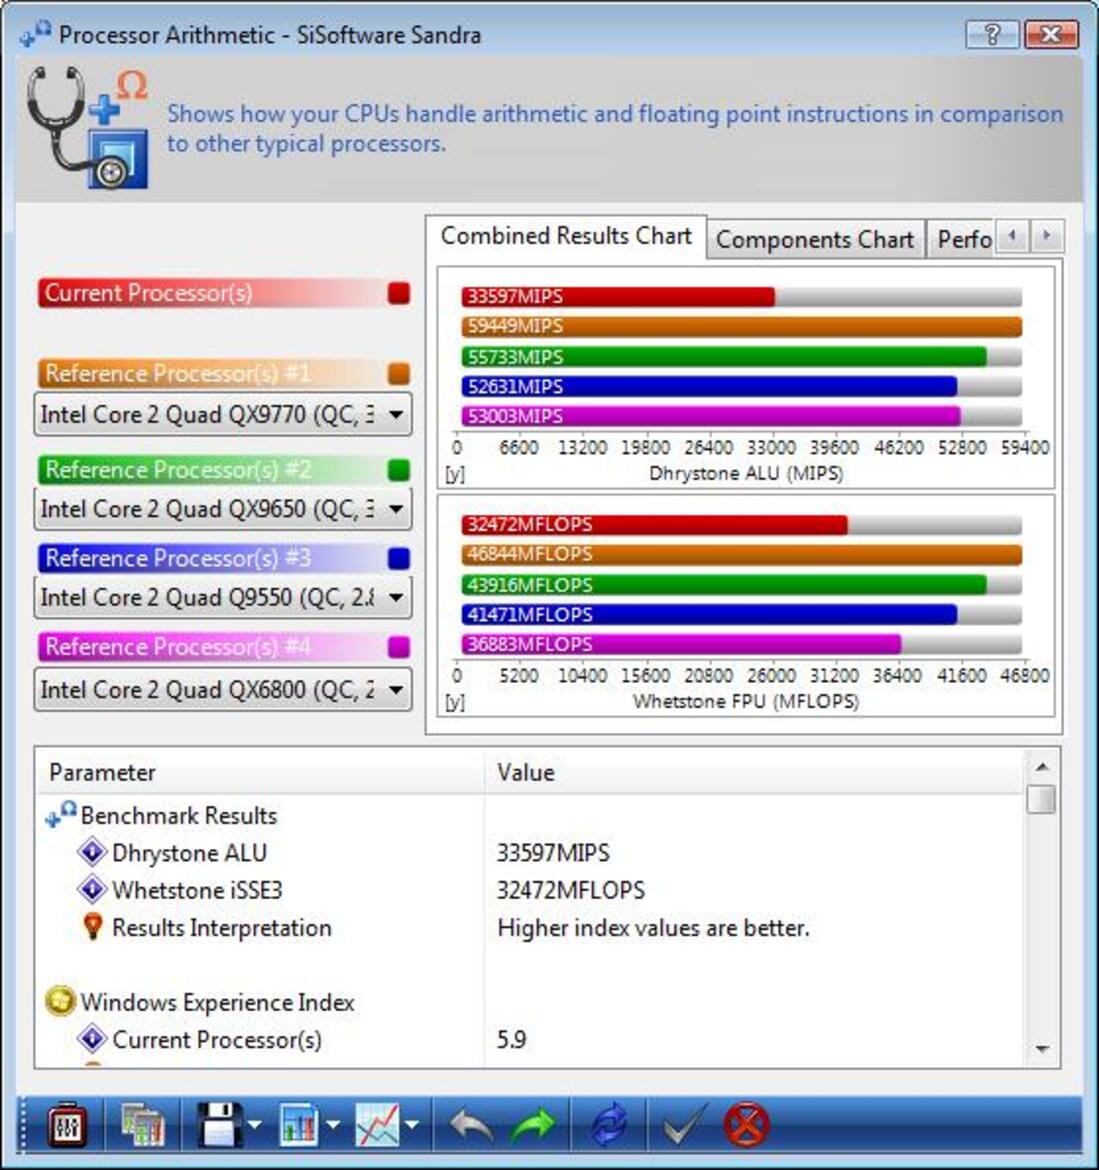The width and height of the screenshot is (1099, 1170).
Task: Click the results list scroll up arrow
Action: coord(1042,766)
